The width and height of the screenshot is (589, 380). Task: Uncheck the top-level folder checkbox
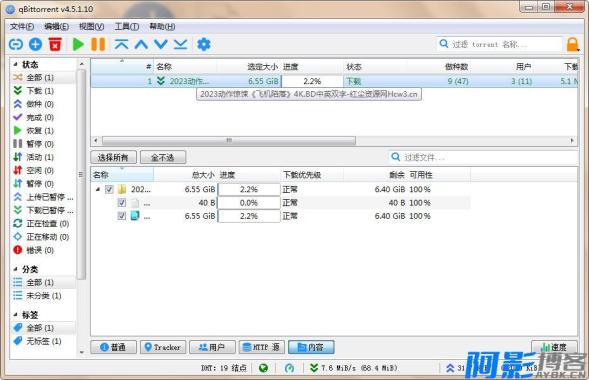point(109,189)
